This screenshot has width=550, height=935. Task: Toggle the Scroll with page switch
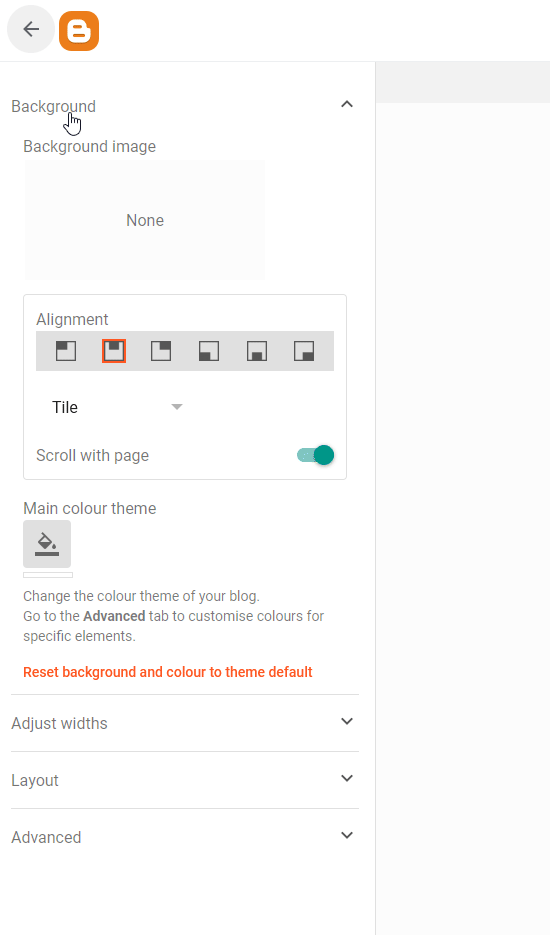pyautogui.click(x=316, y=455)
